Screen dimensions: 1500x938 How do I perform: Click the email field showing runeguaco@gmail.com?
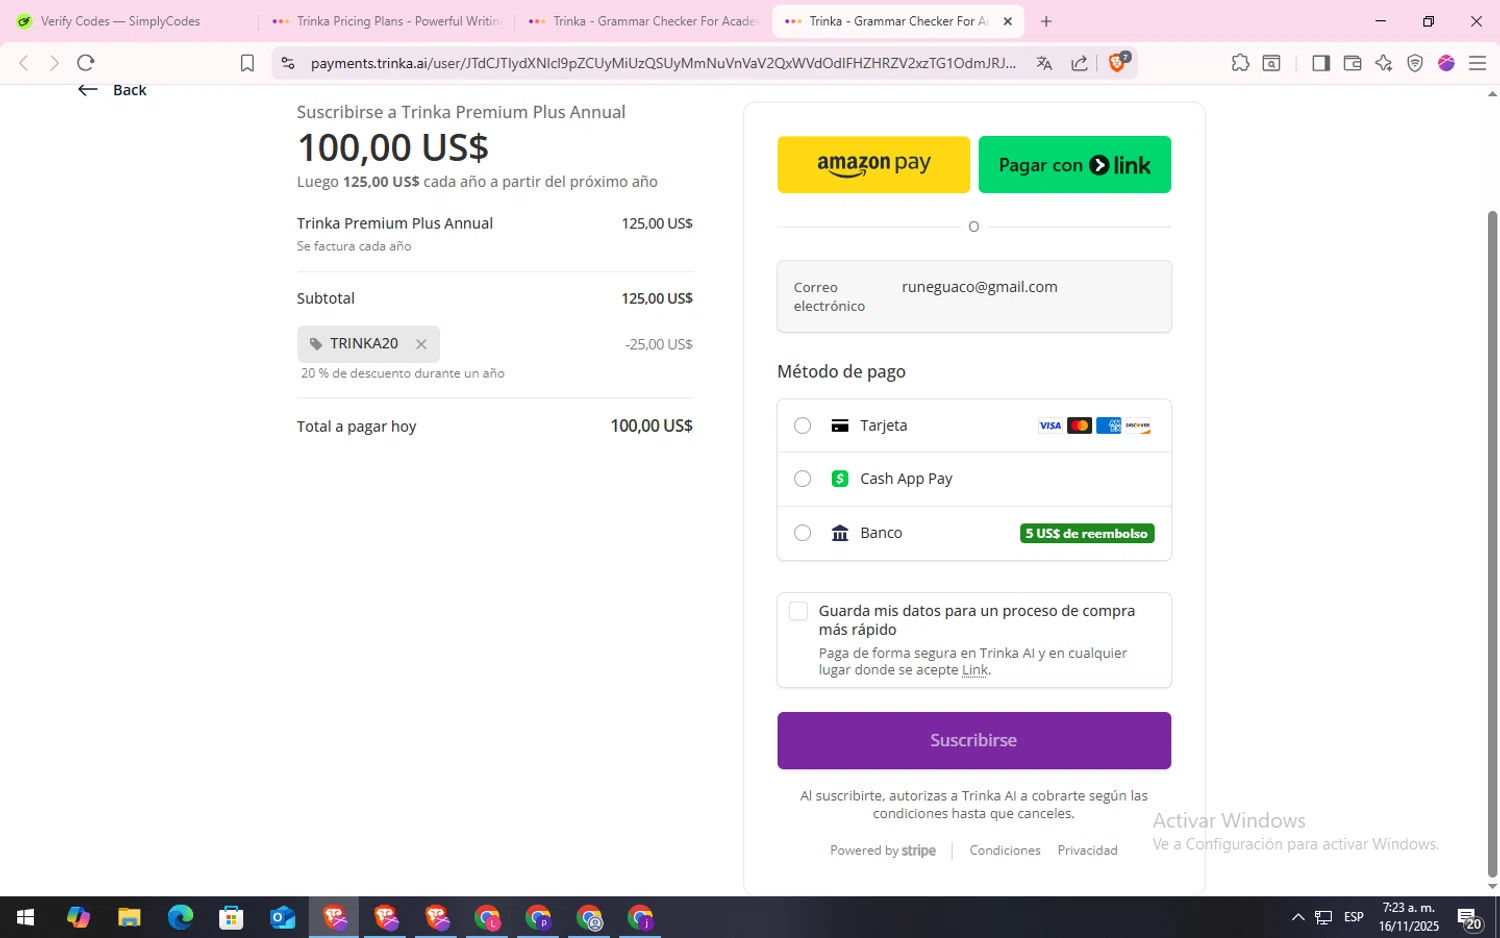point(974,296)
